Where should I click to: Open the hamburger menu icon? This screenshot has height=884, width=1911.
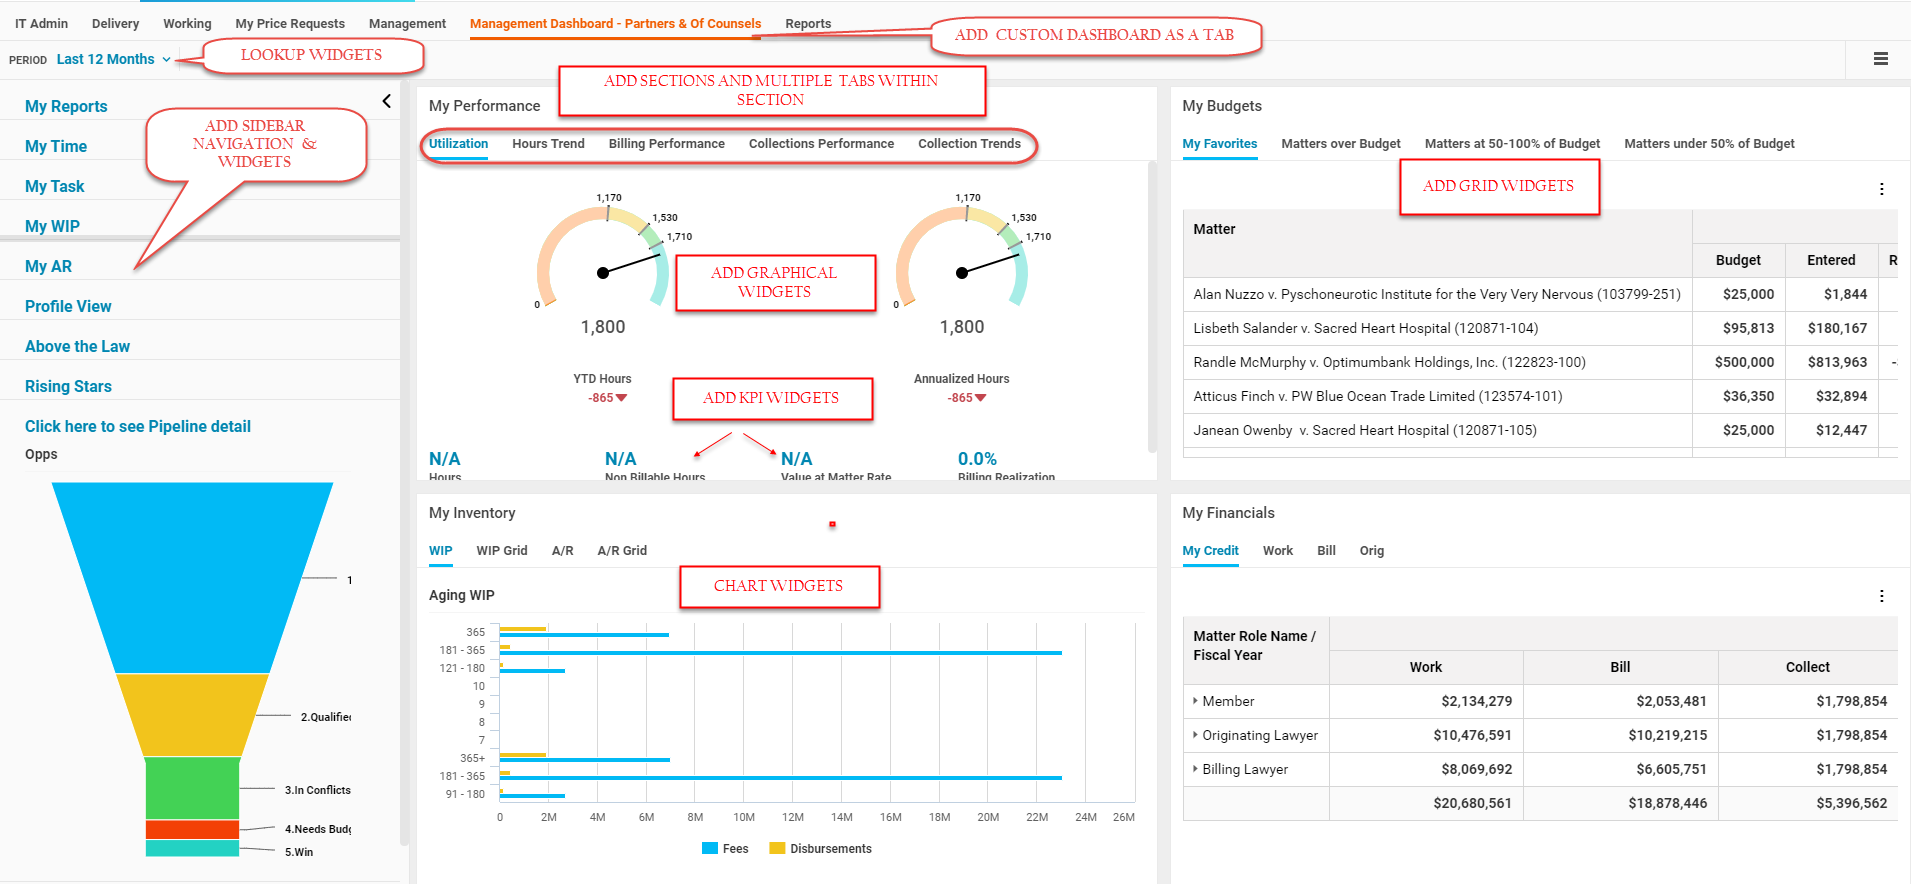(x=1880, y=59)
